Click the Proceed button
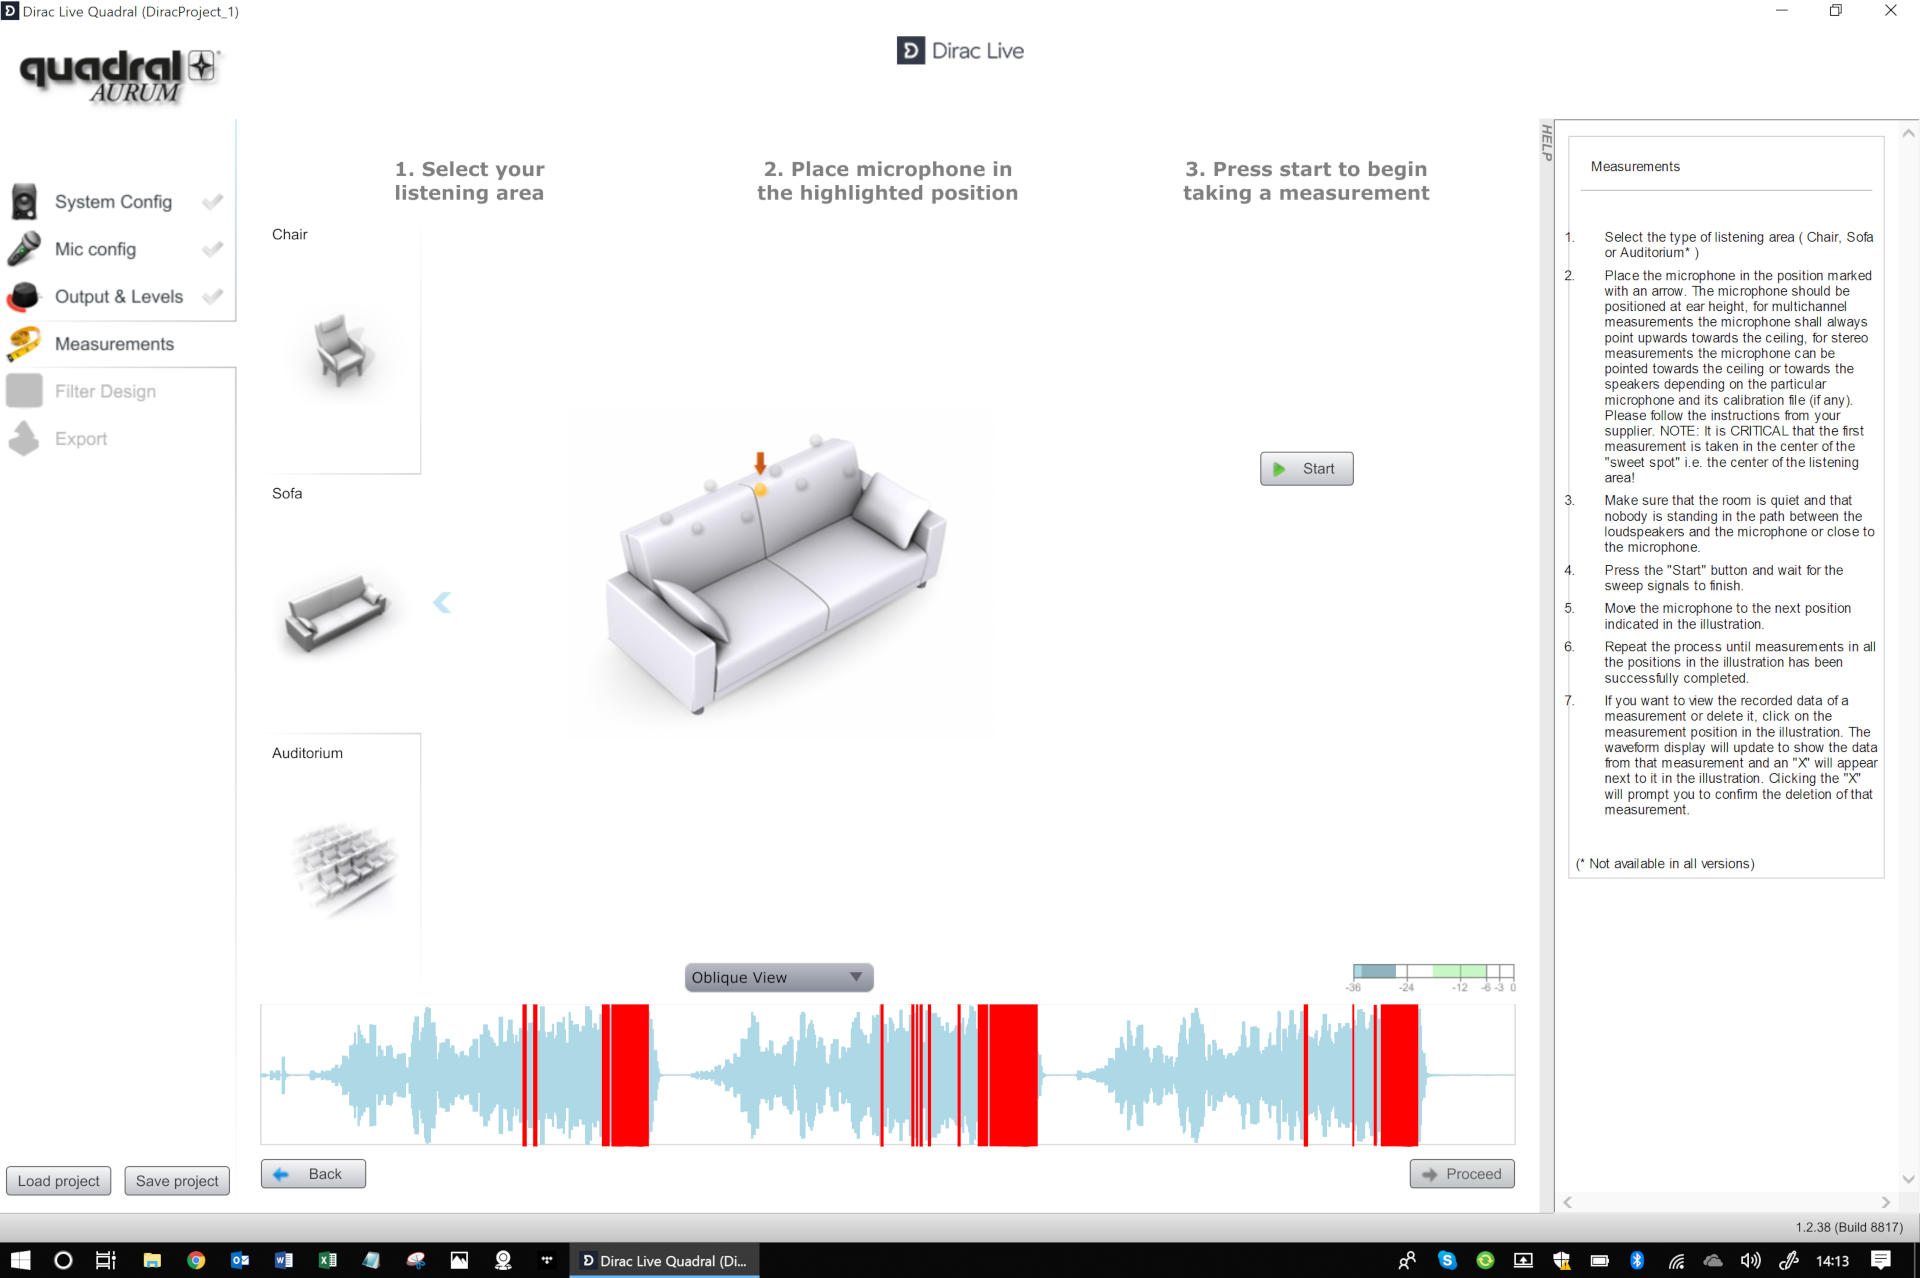1920x1278 pixels. point(1461,1174)
